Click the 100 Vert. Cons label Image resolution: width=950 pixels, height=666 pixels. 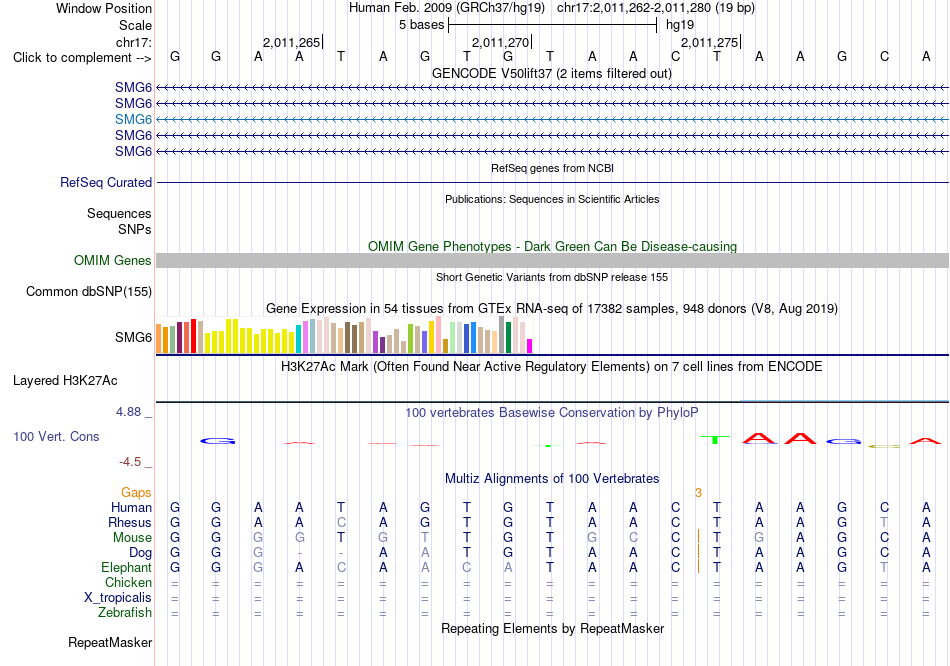[x=56, y=436]
